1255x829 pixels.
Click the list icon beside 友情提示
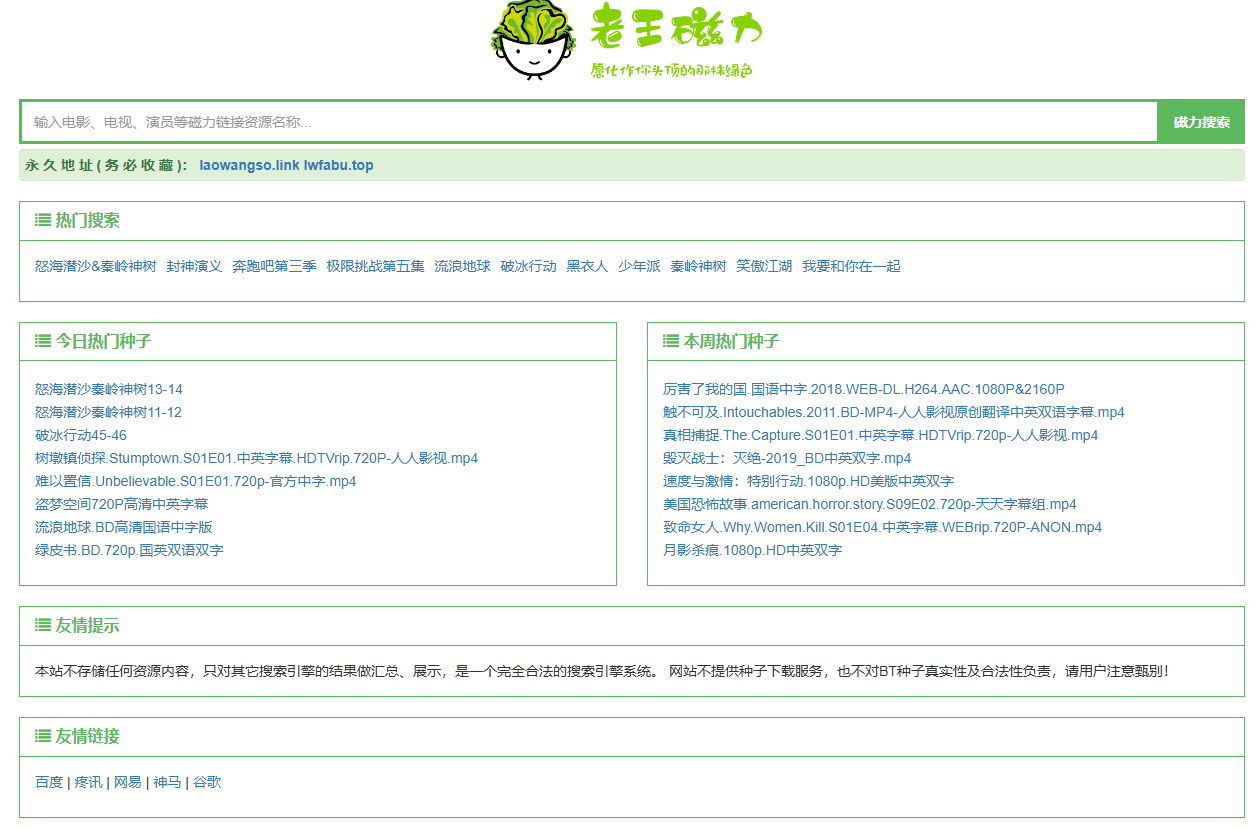(x=41, y=625)
